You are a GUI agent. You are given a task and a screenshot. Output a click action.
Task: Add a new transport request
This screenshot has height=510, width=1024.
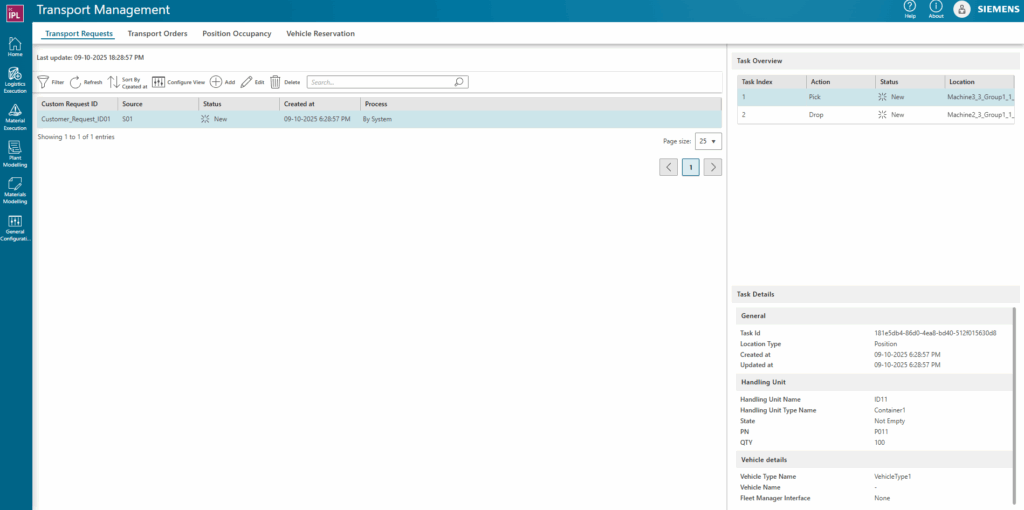tap(222, 82)
